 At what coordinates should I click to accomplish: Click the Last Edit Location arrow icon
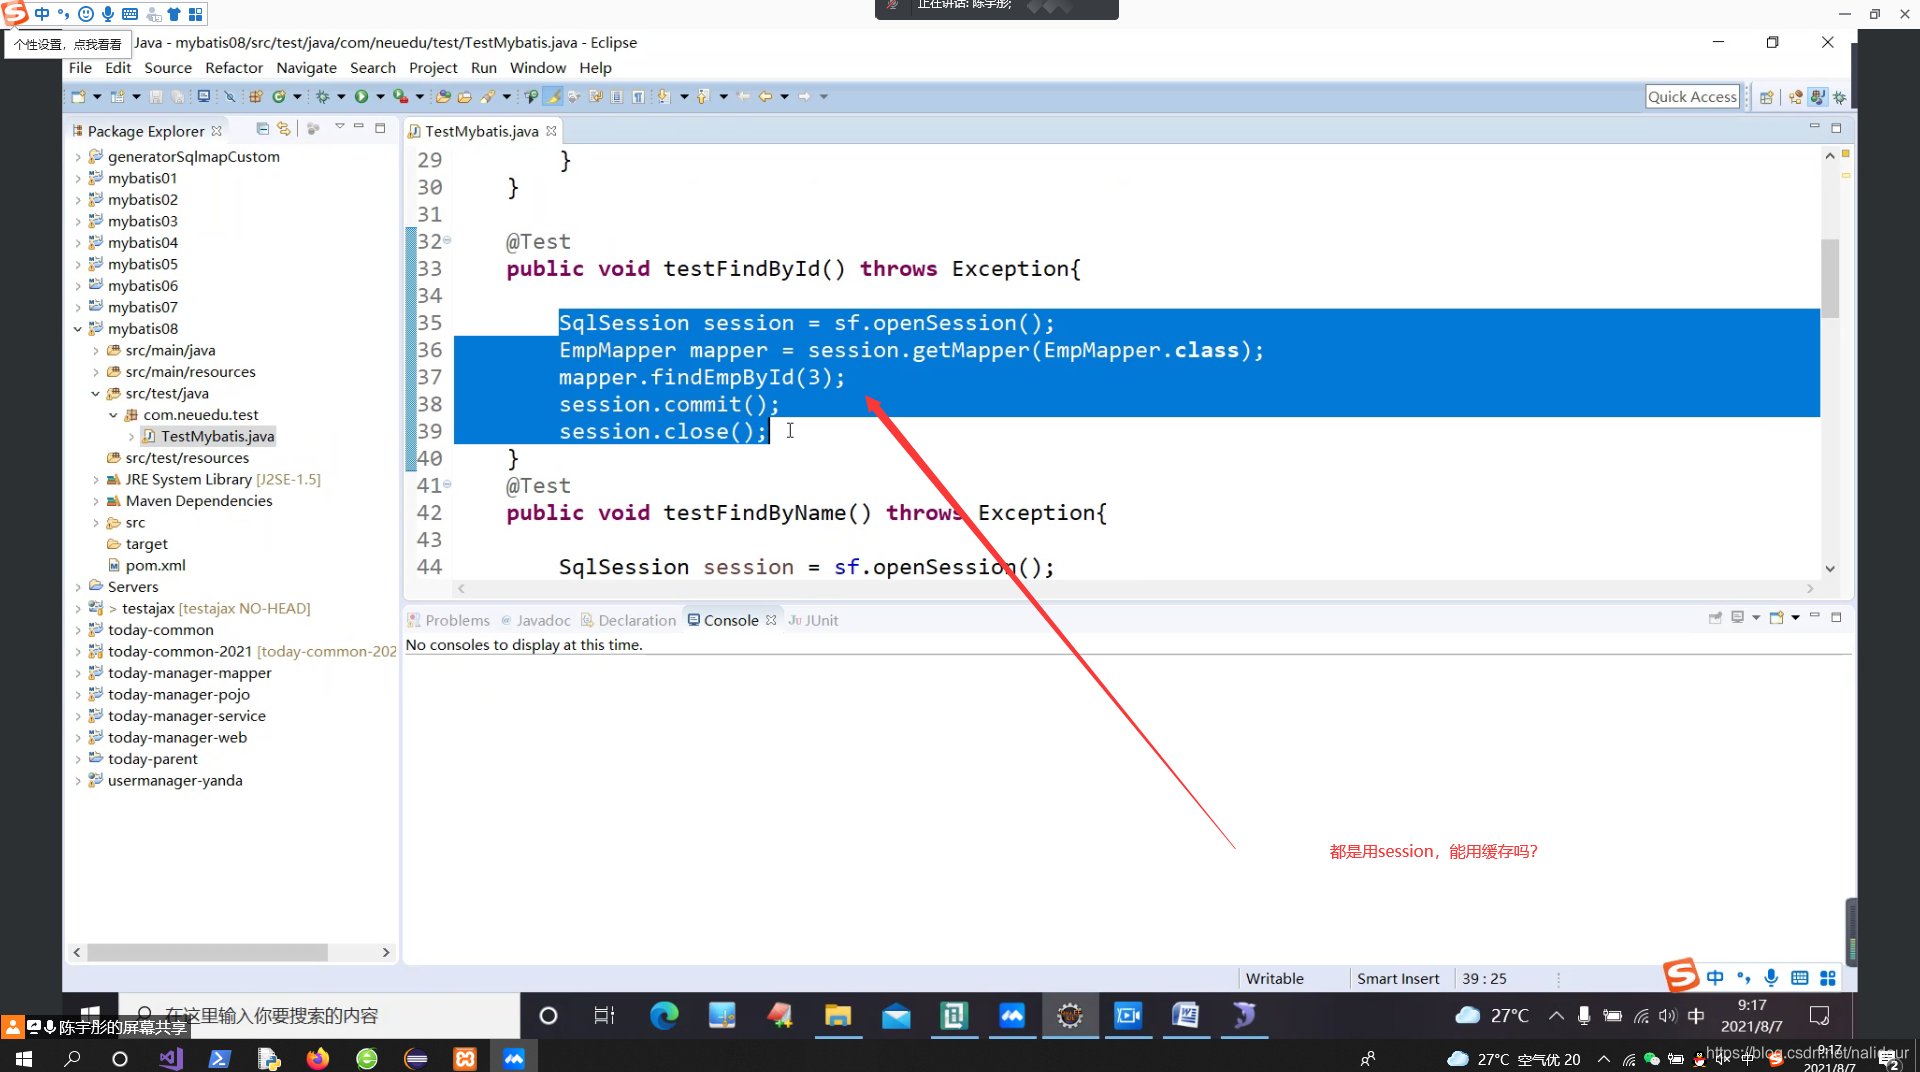coord(743,97)
